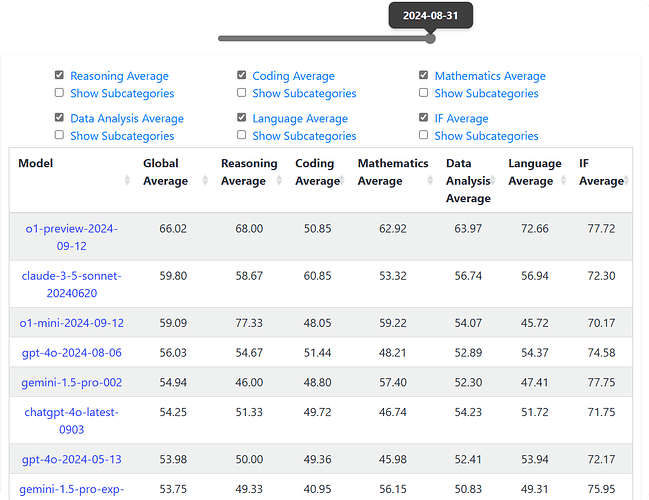Click the Model column header text
649x500 pixels.
(x=36, y=163)
